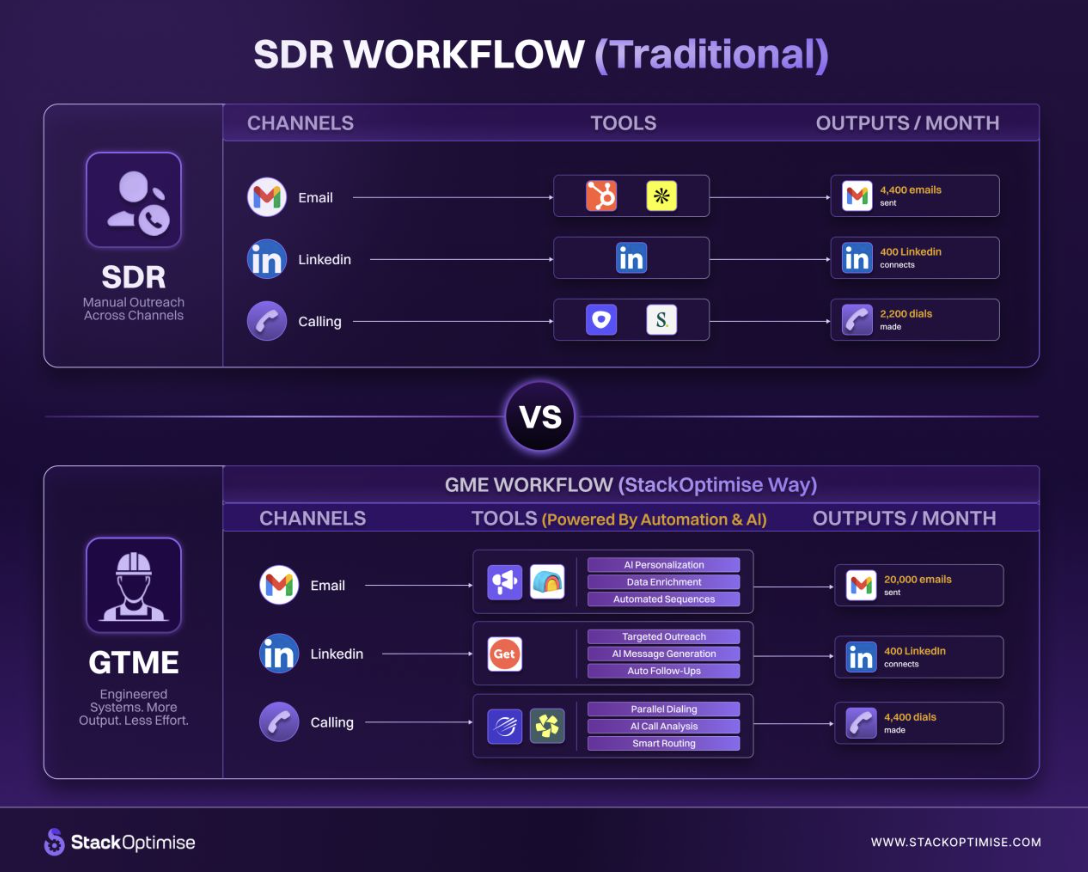Select the white 'S.' calling tool icon
The height and width of the screenshot is (872, 1088).
[662, 320]
